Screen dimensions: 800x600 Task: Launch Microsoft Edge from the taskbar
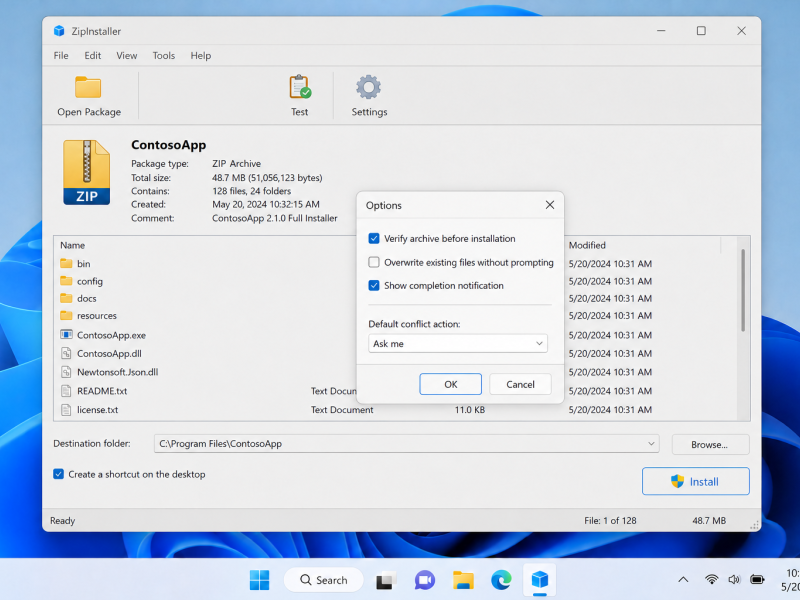pyautogui.click(x=502, y=580)
